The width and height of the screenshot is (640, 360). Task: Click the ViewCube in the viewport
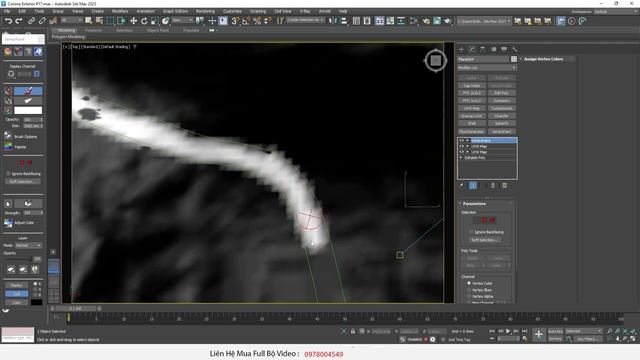tap(436, 61)
